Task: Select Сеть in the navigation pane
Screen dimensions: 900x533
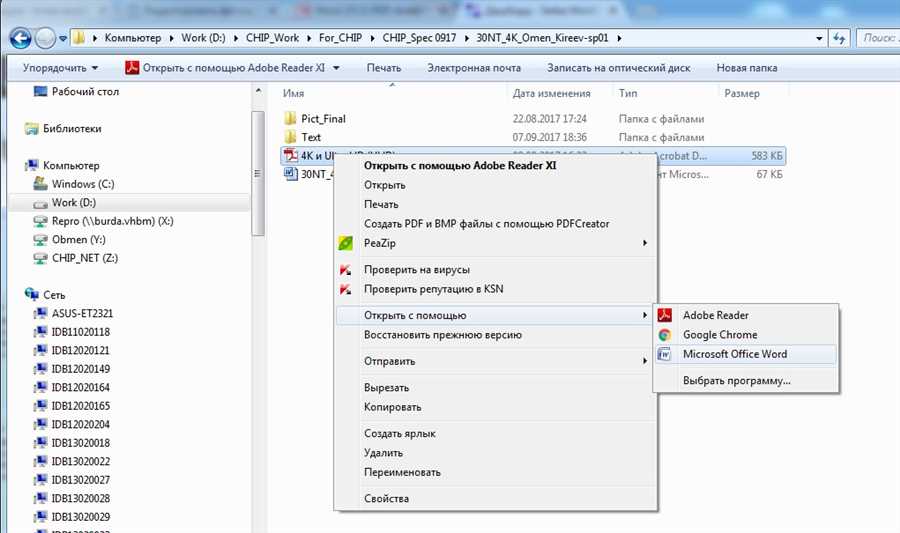Action: [x=54, y=295]
